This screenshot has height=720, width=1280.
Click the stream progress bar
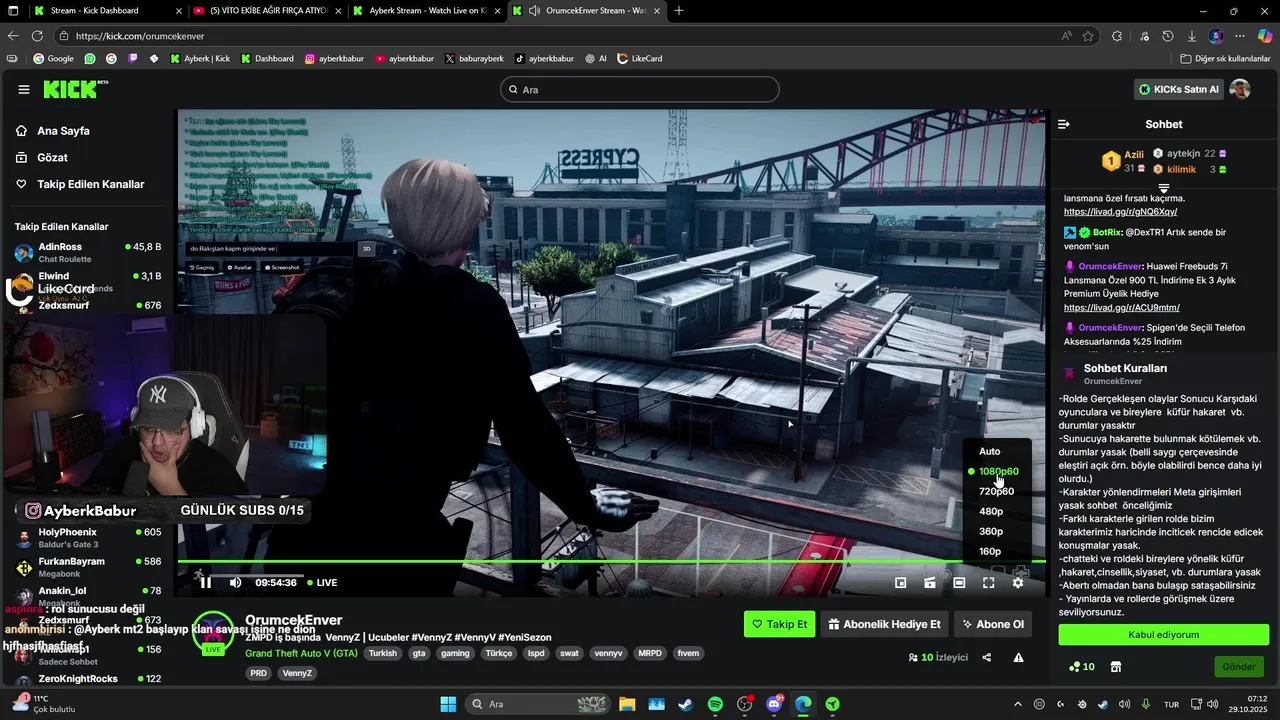(611, 561)
